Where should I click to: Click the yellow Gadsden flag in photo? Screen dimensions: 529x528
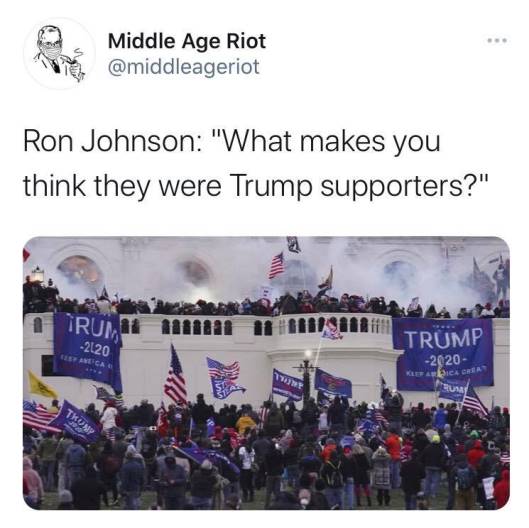click(x=41, y=384)
